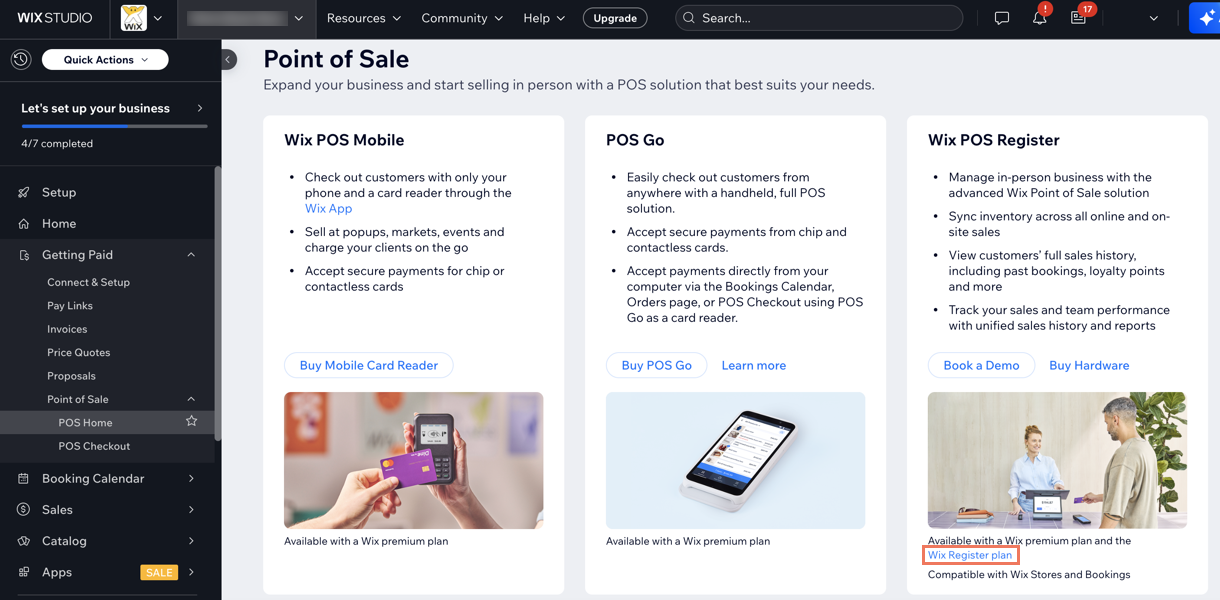Collapse the Getting Paid section
This screenshot has width=1220, height=600.
click(x=191, y=254)
